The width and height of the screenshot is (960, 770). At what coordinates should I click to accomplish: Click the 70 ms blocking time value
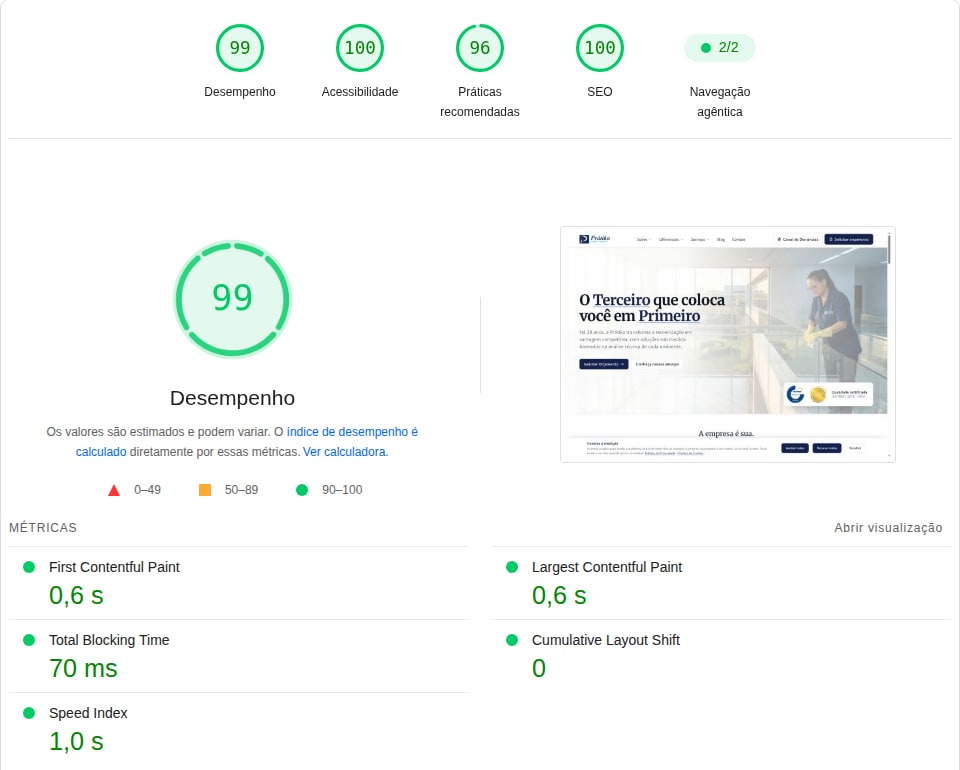[83, 668]
